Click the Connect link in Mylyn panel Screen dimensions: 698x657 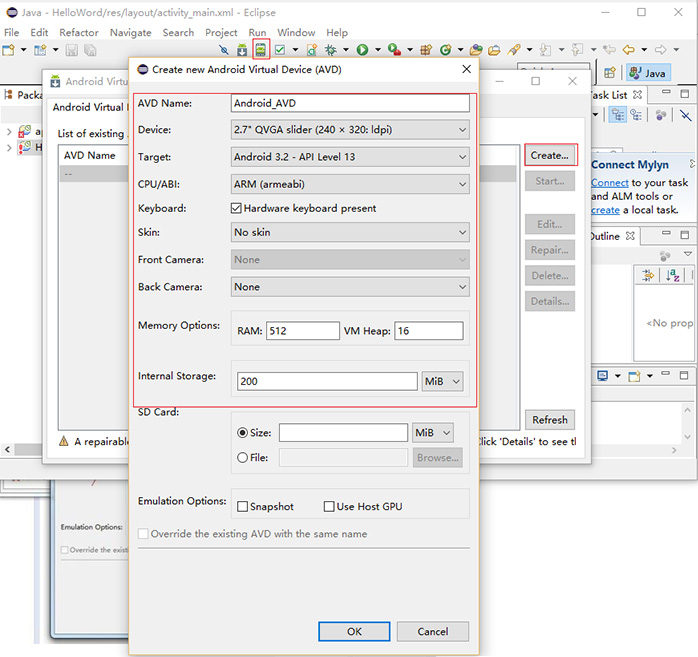coord(610,183)
